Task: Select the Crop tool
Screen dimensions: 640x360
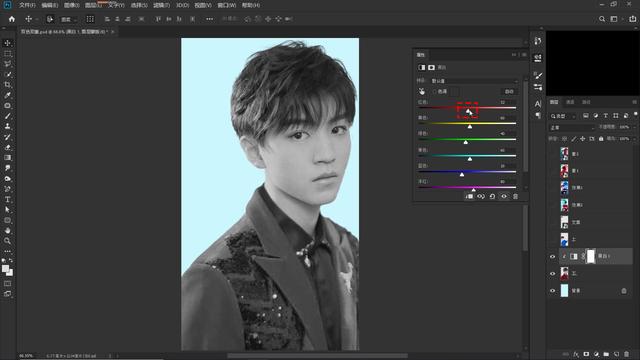Action: 7,85
